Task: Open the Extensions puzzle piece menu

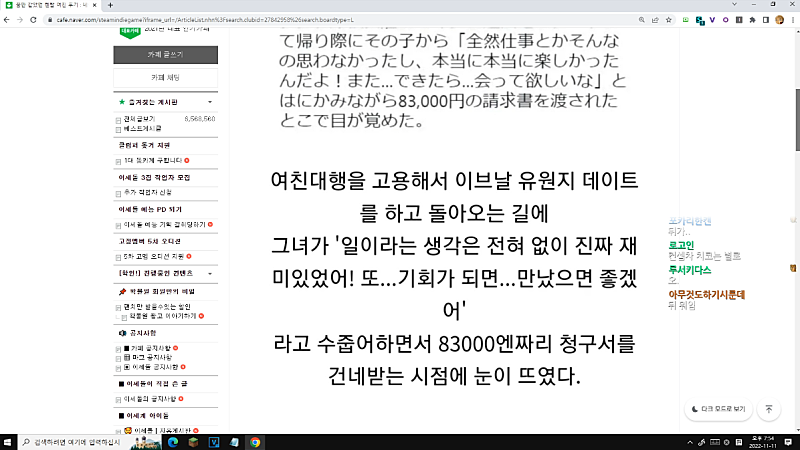Action: (x=752, y=20)
